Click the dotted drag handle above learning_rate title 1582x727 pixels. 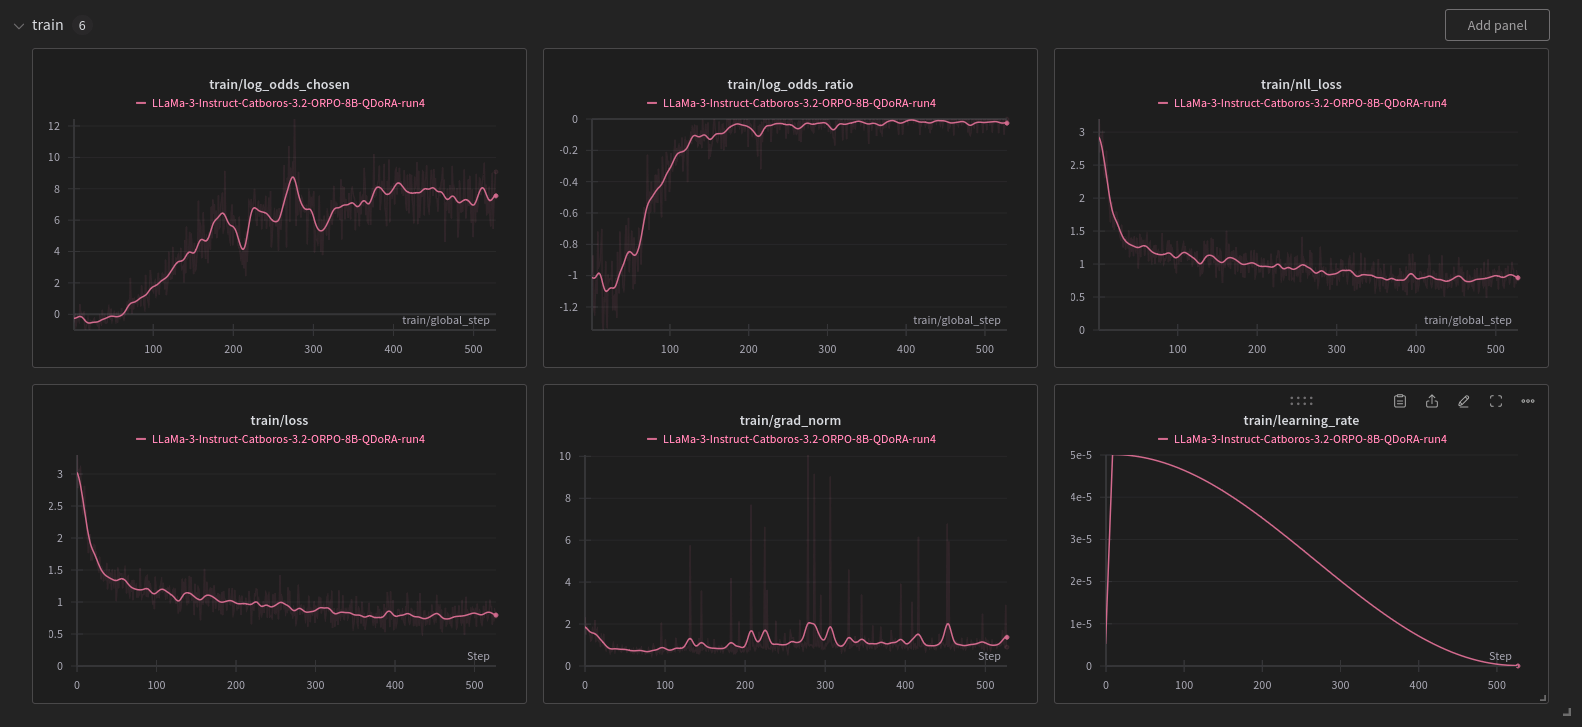[x=1301, y=401]
